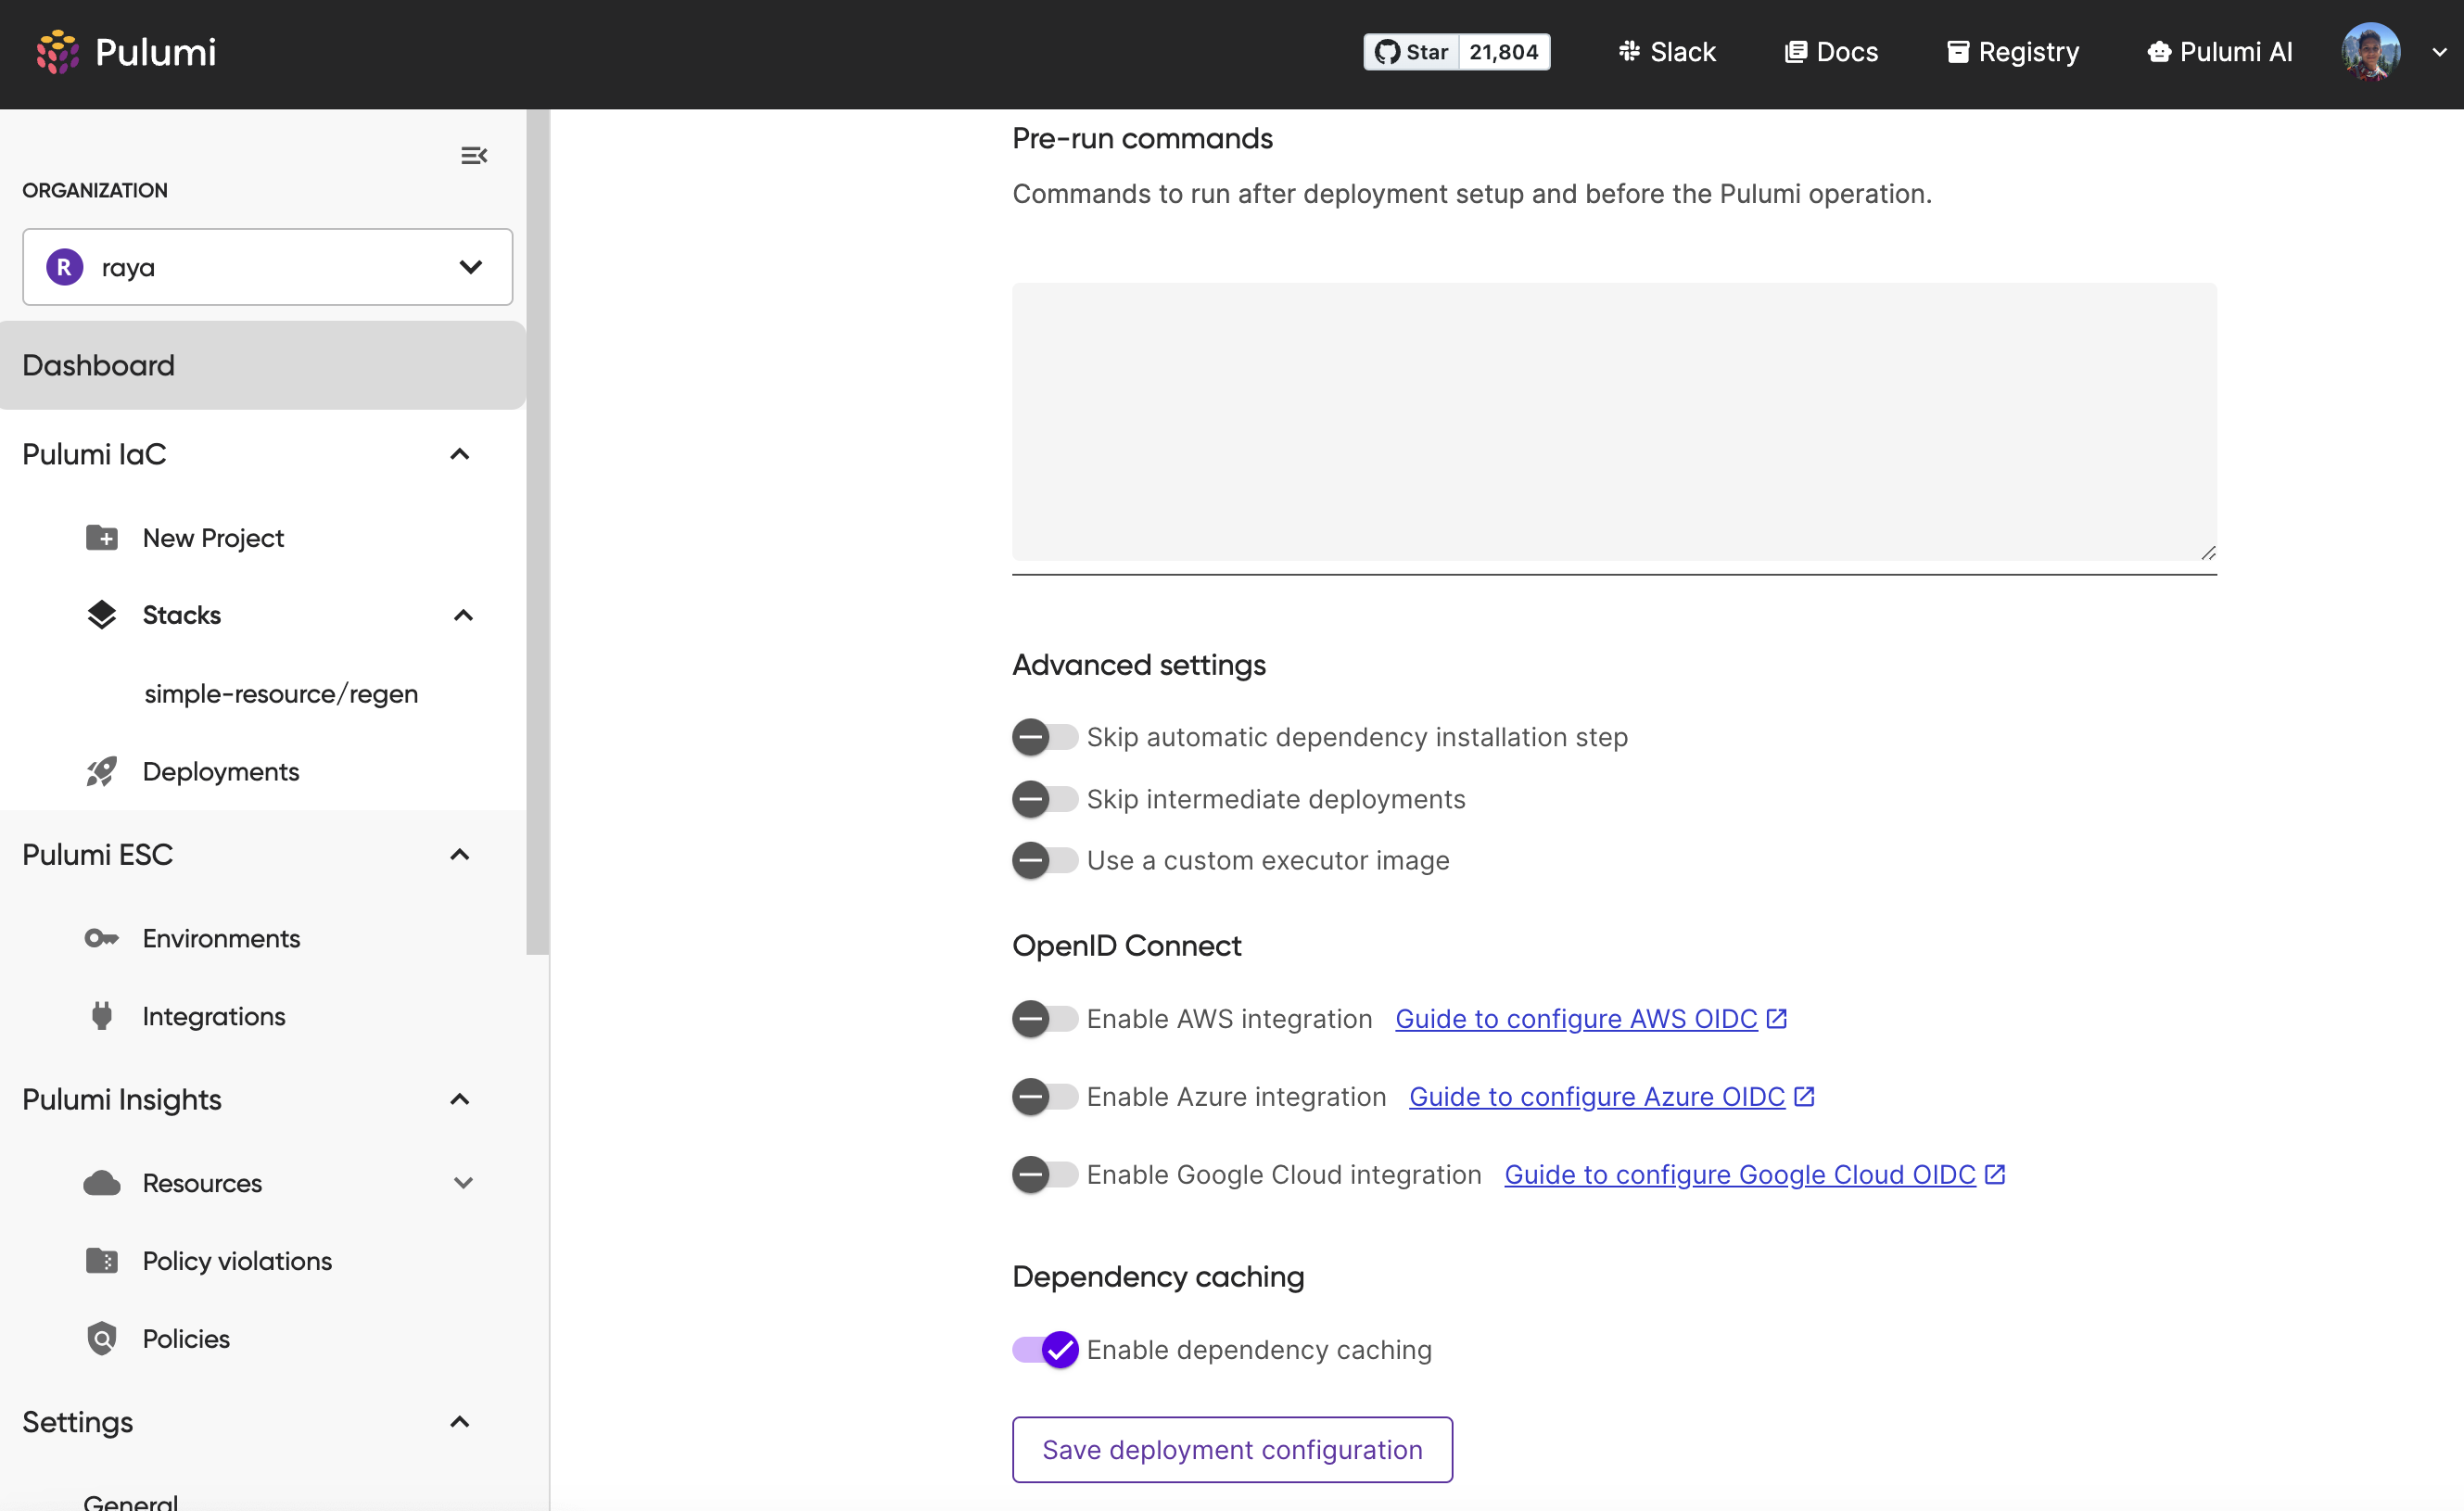Image resolution: width=2464 pixels, height=1511 pixels.
Task: Click the Environments key icon
Action: tap(101, 938)
